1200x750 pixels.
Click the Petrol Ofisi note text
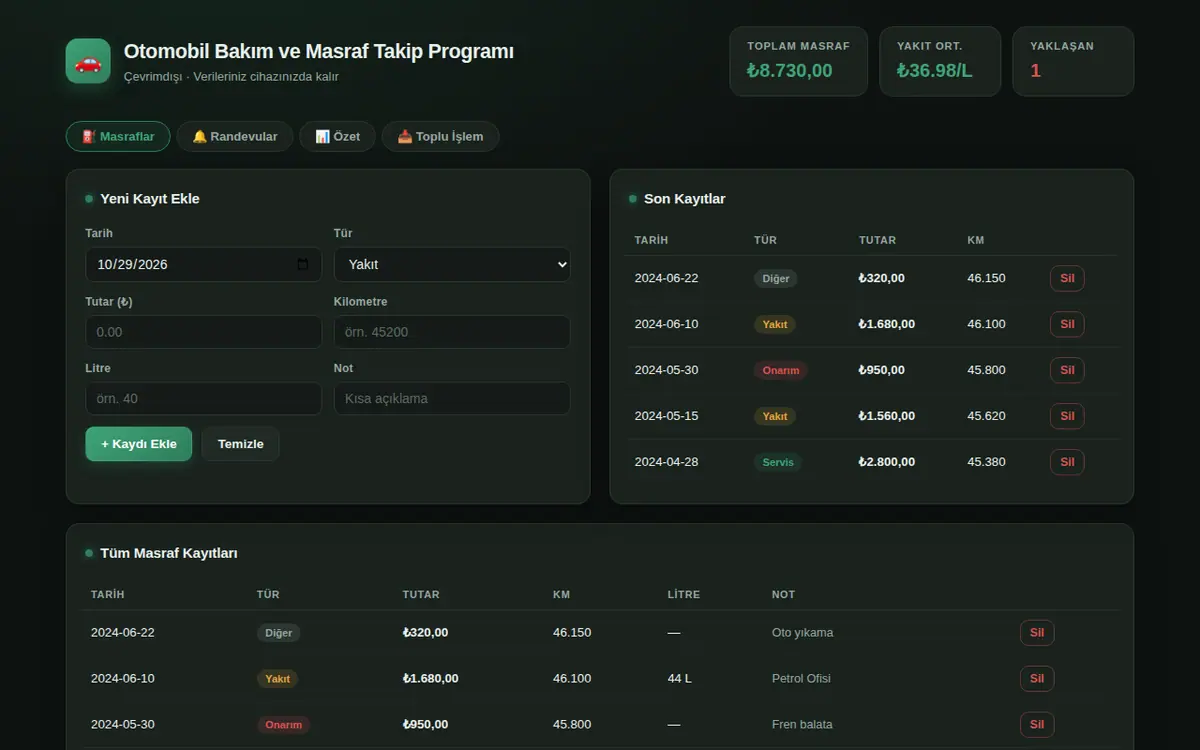click(x=802, y=679)
